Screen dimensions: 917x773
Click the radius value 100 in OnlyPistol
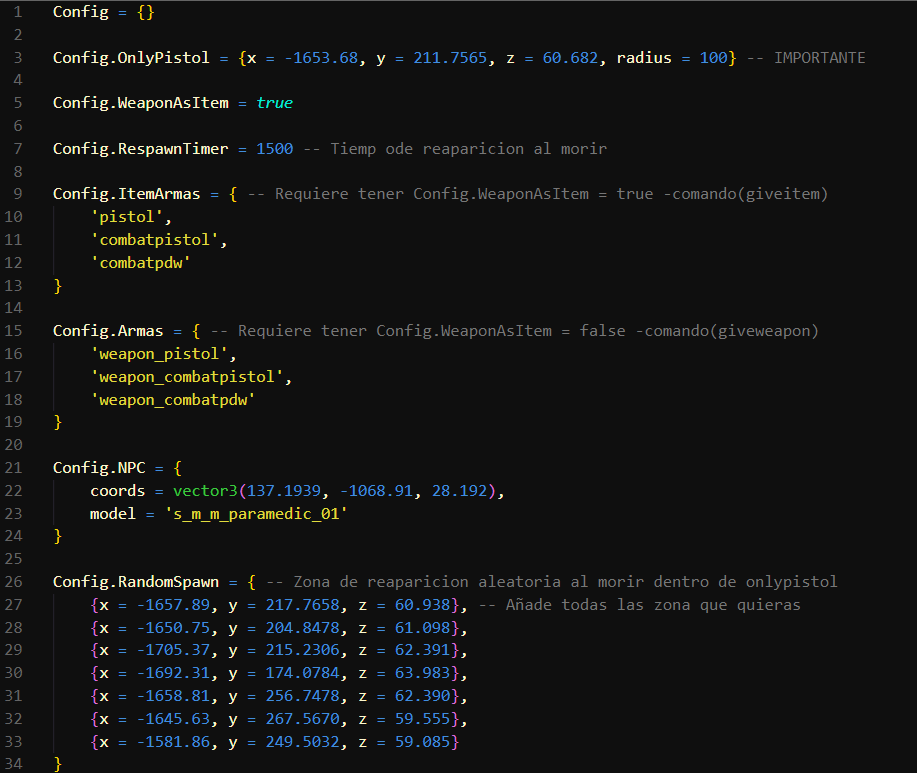[x=713, y=58]
